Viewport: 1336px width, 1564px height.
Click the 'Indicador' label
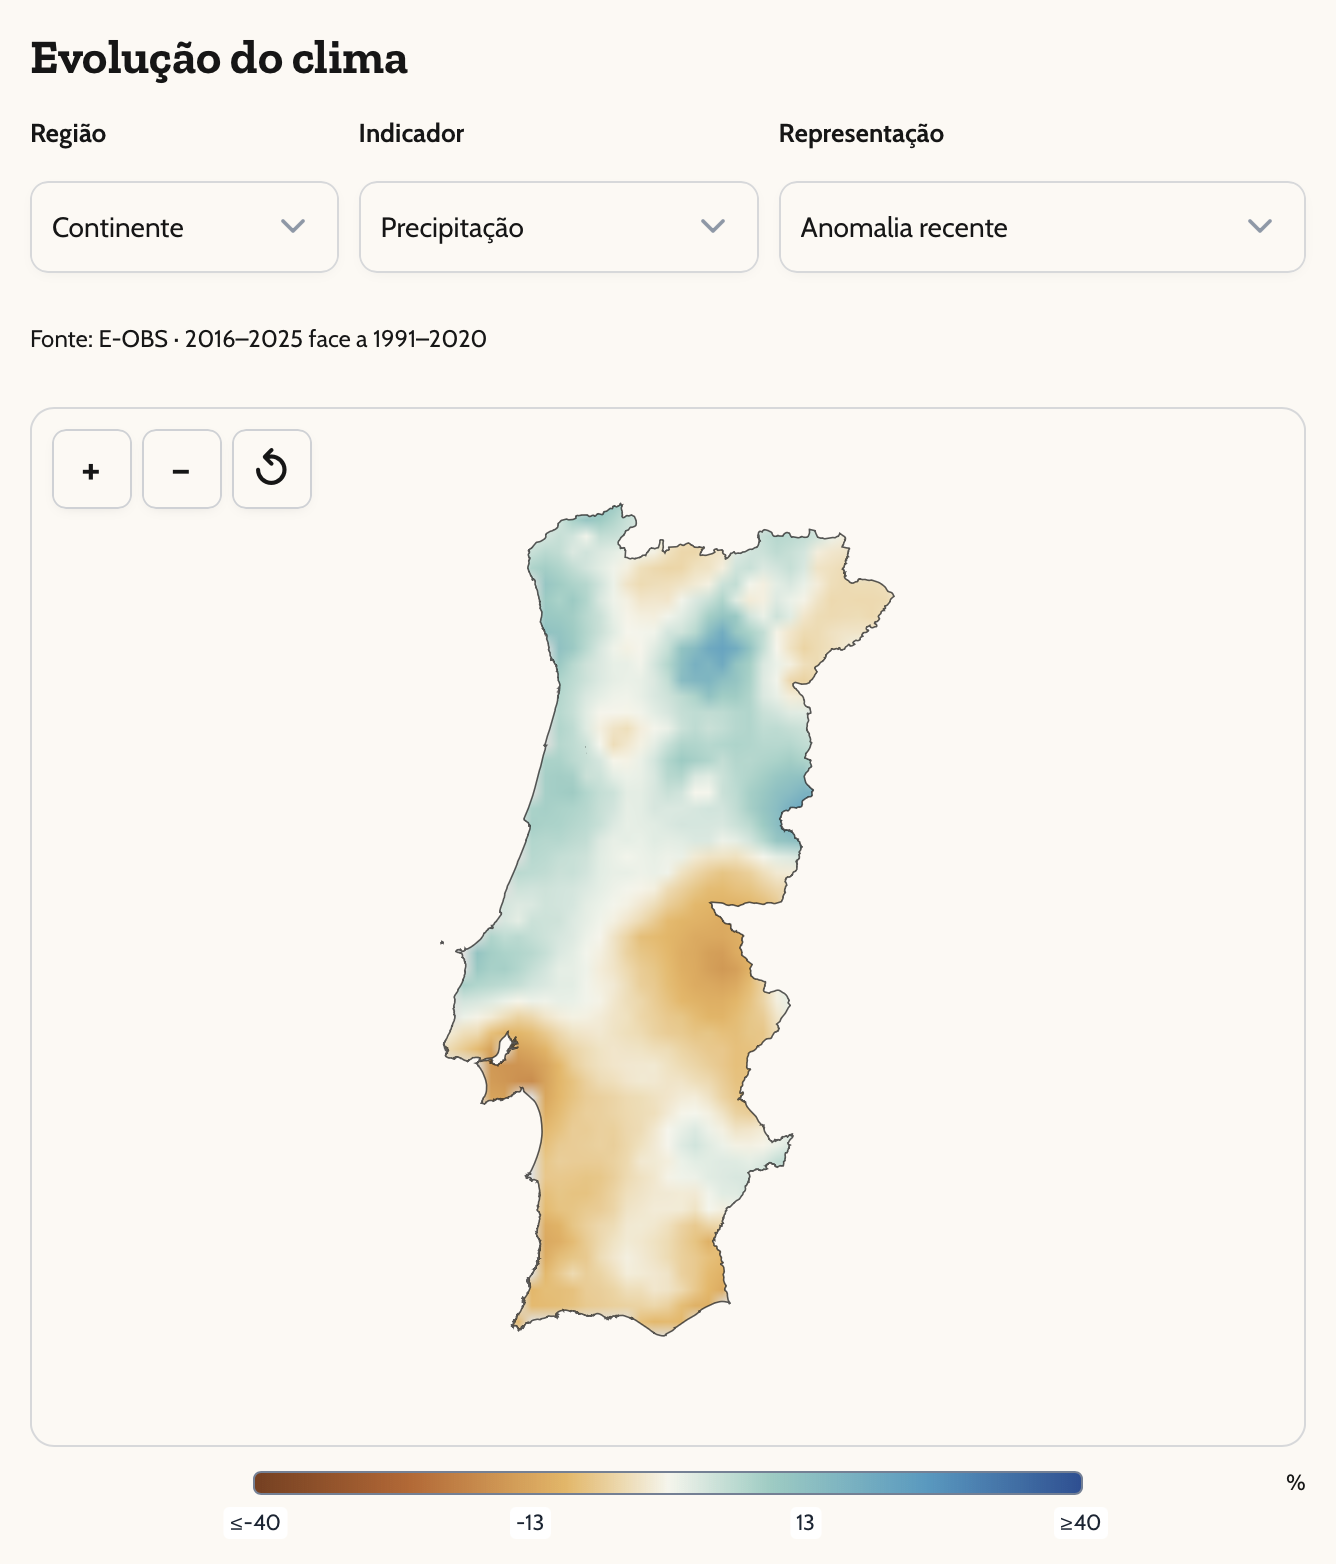[x=411, y=133]
